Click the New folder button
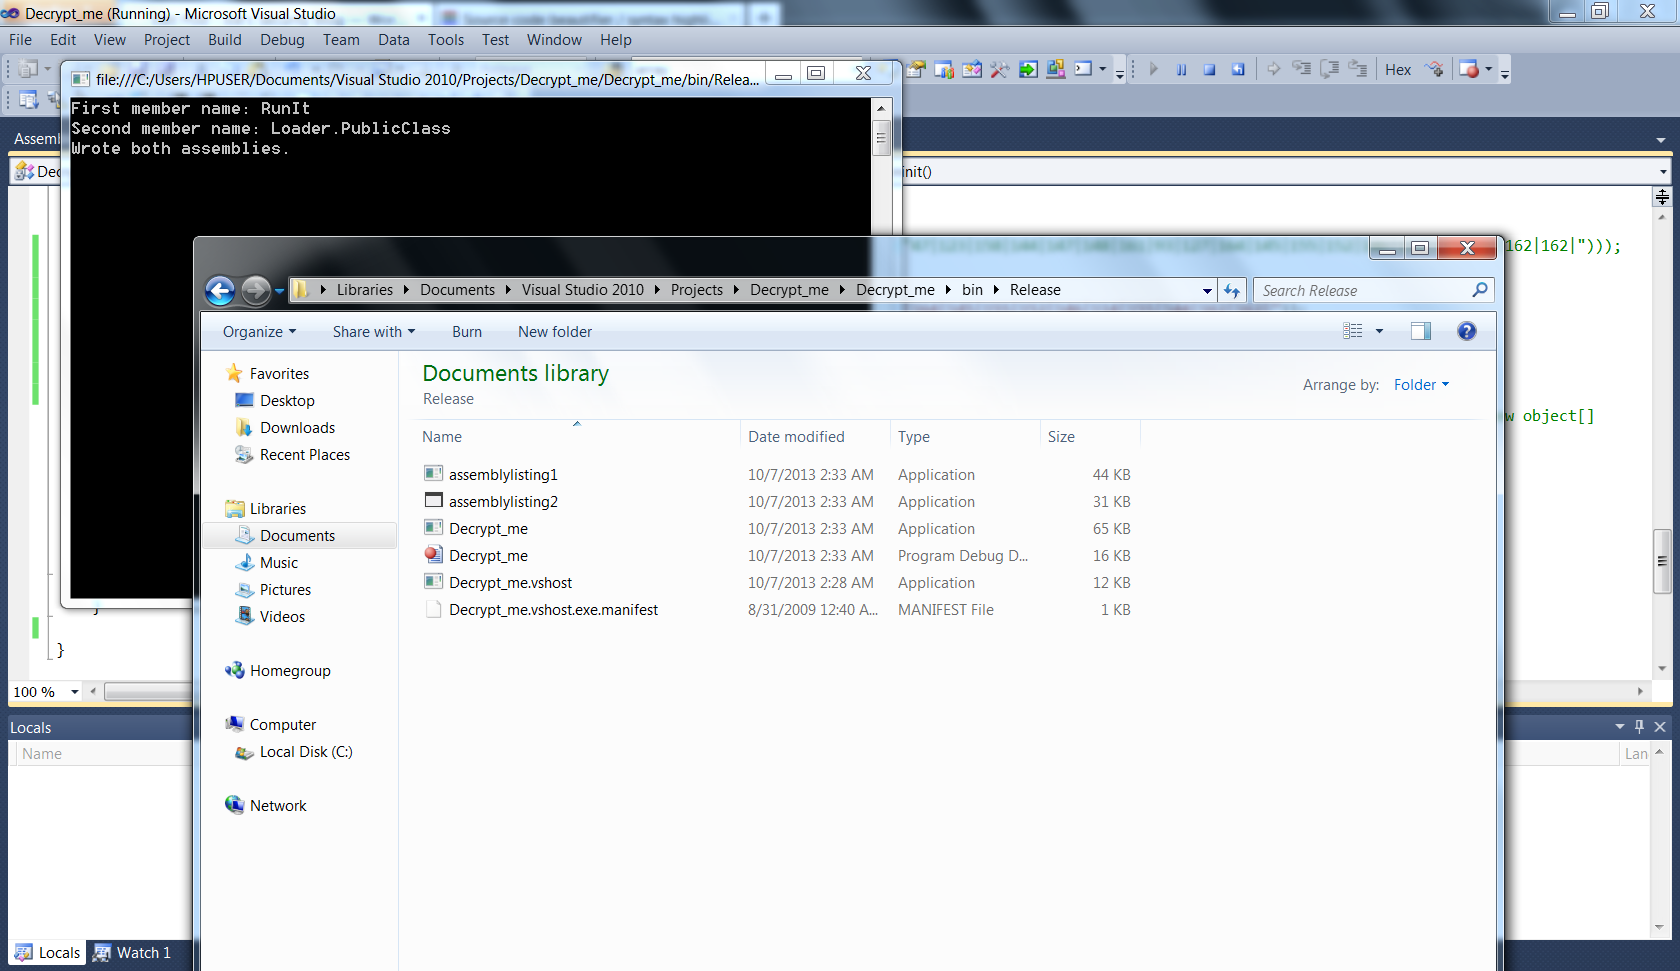The width and height of the screenshot is (1680, 971). pos(555,332)
